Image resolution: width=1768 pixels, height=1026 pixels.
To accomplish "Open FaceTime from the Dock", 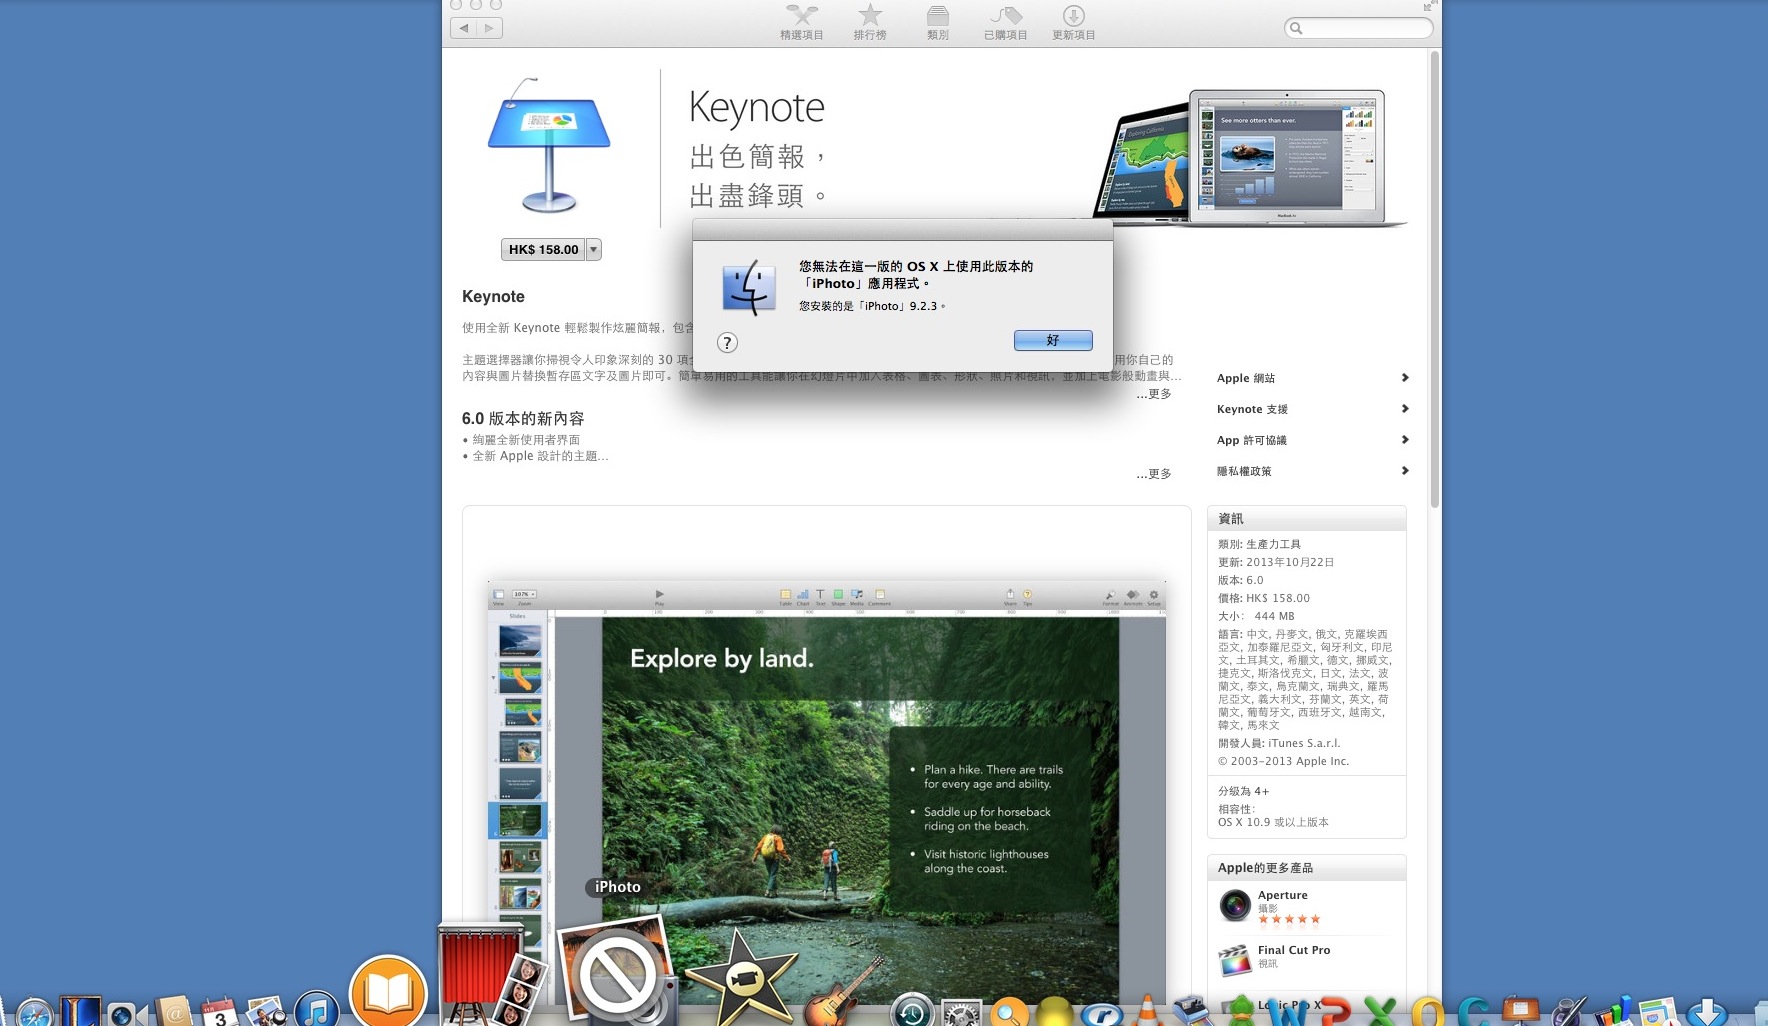I will tap(126, 1012).
